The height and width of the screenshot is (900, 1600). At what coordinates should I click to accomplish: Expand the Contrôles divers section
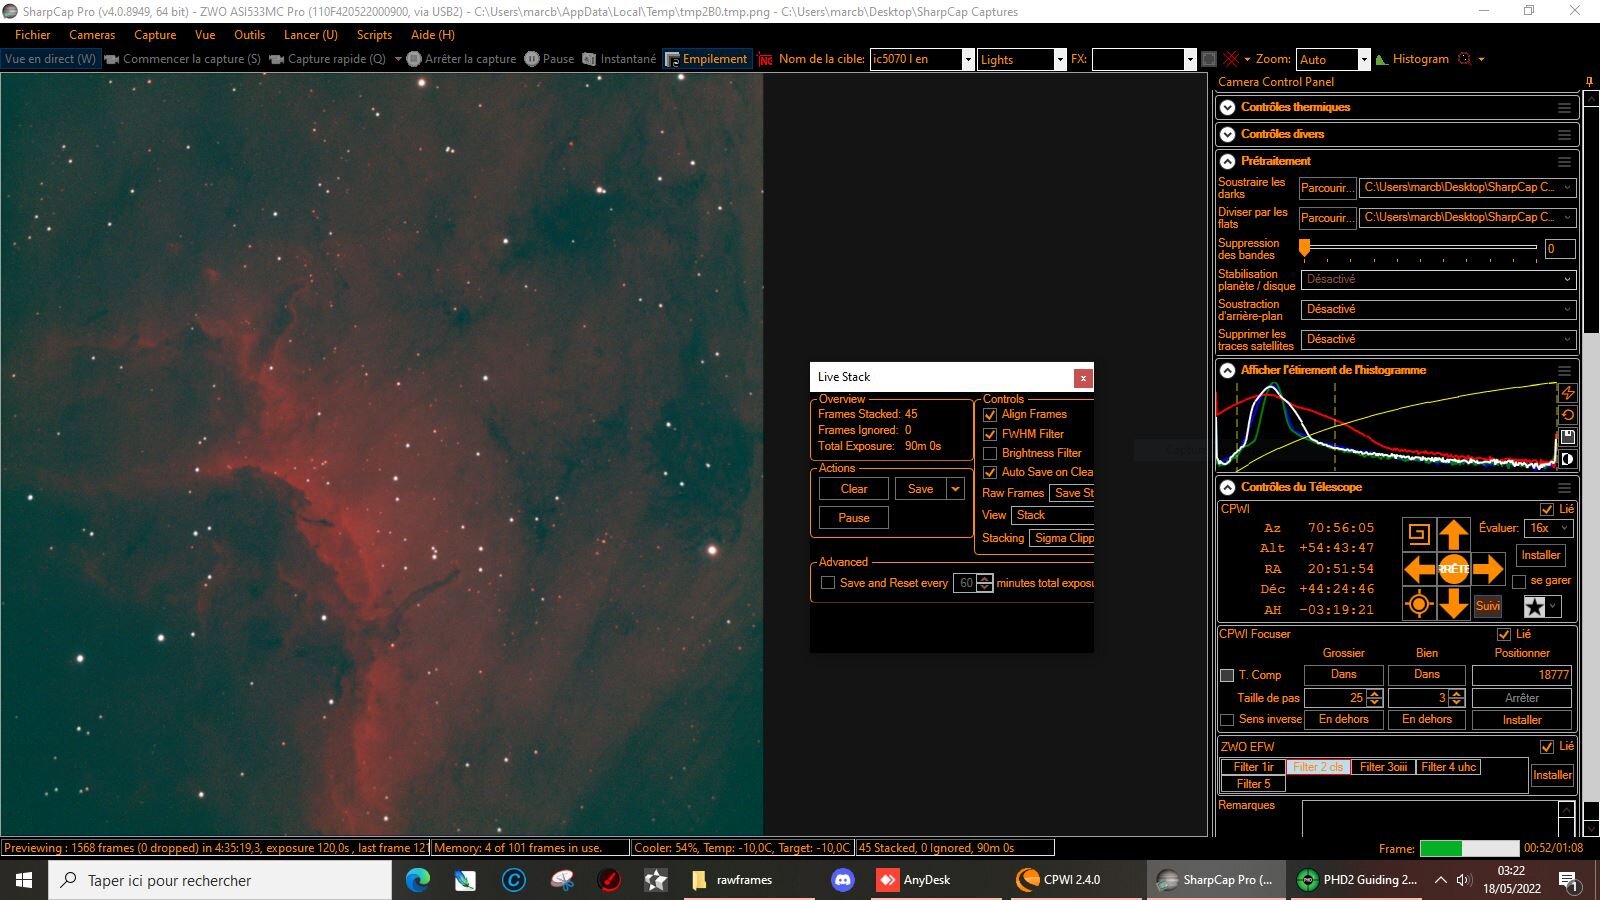1228,134
